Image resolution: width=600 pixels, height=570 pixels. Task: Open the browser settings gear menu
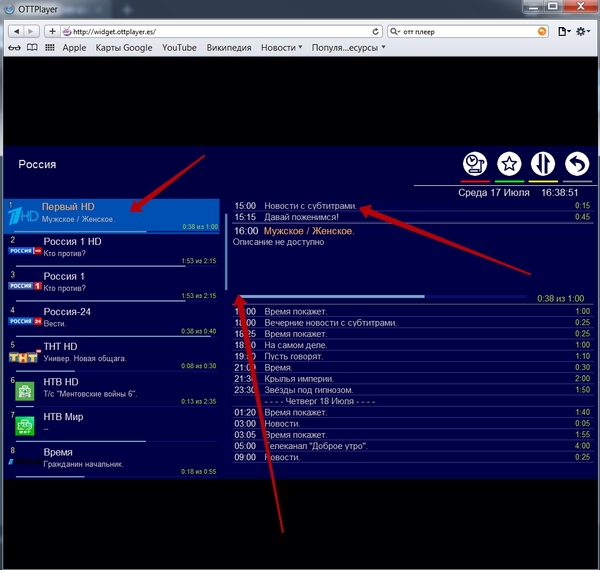pyautogui.click(x=583, y=31)
